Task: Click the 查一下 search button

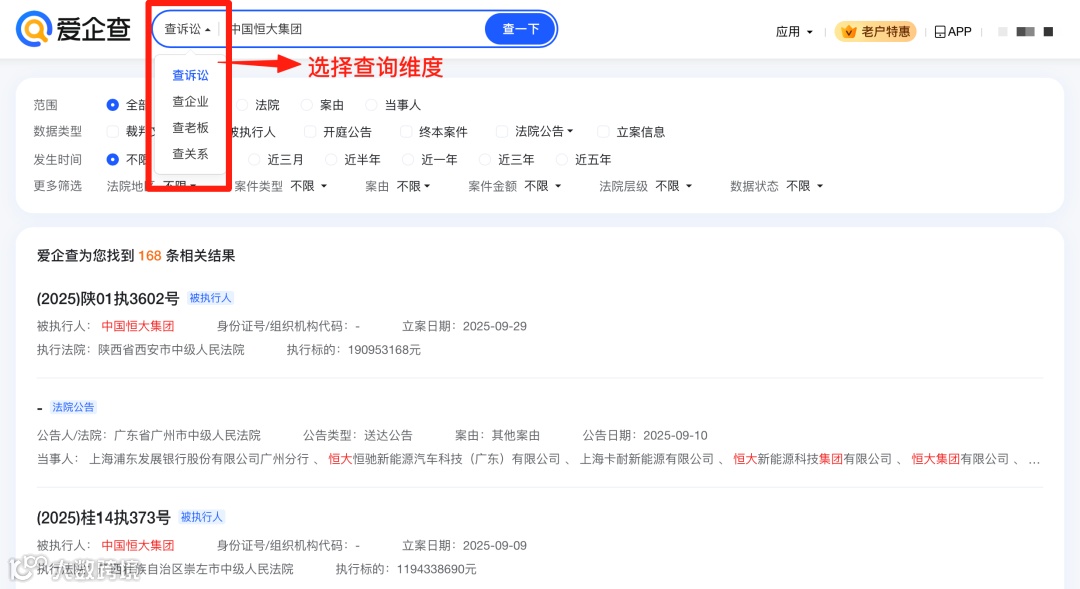Action: click(521, 29)
